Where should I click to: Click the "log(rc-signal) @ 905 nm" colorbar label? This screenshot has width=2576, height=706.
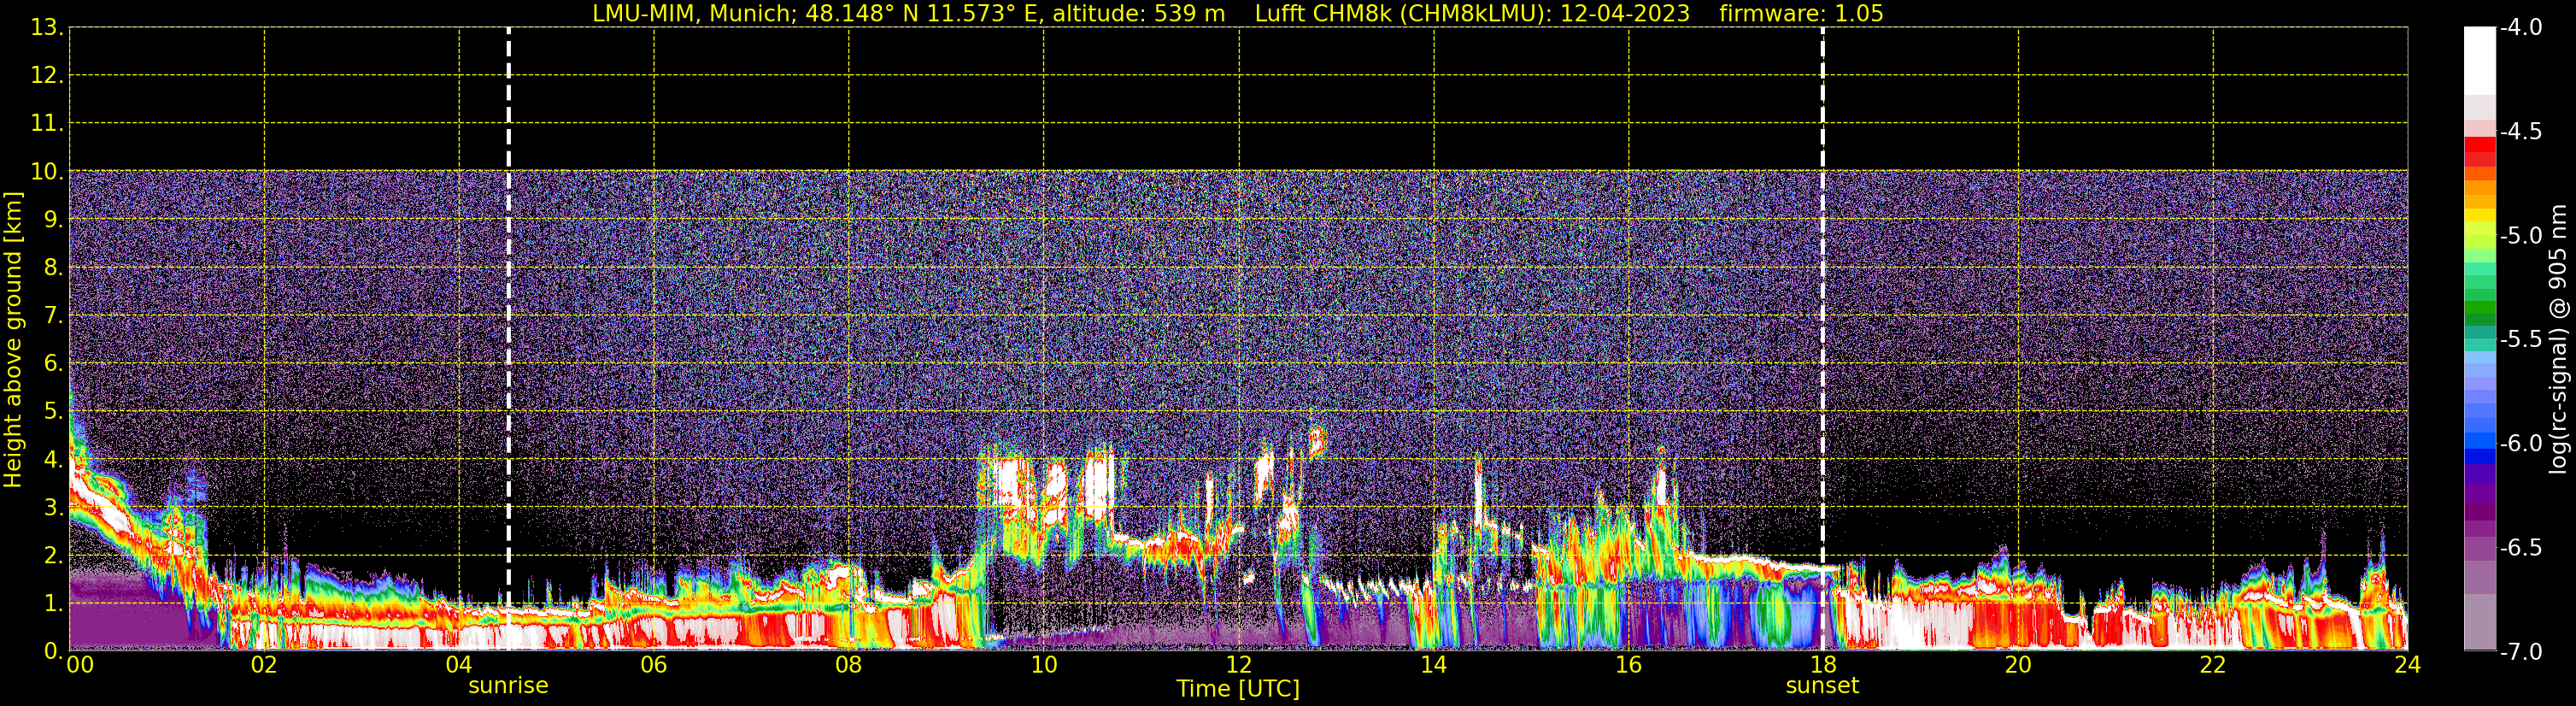click(2557, 340)
